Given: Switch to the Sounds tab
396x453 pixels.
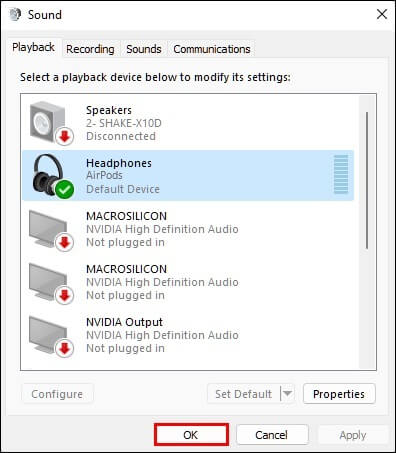Looking at the screenshot, I should pos(144,49).
